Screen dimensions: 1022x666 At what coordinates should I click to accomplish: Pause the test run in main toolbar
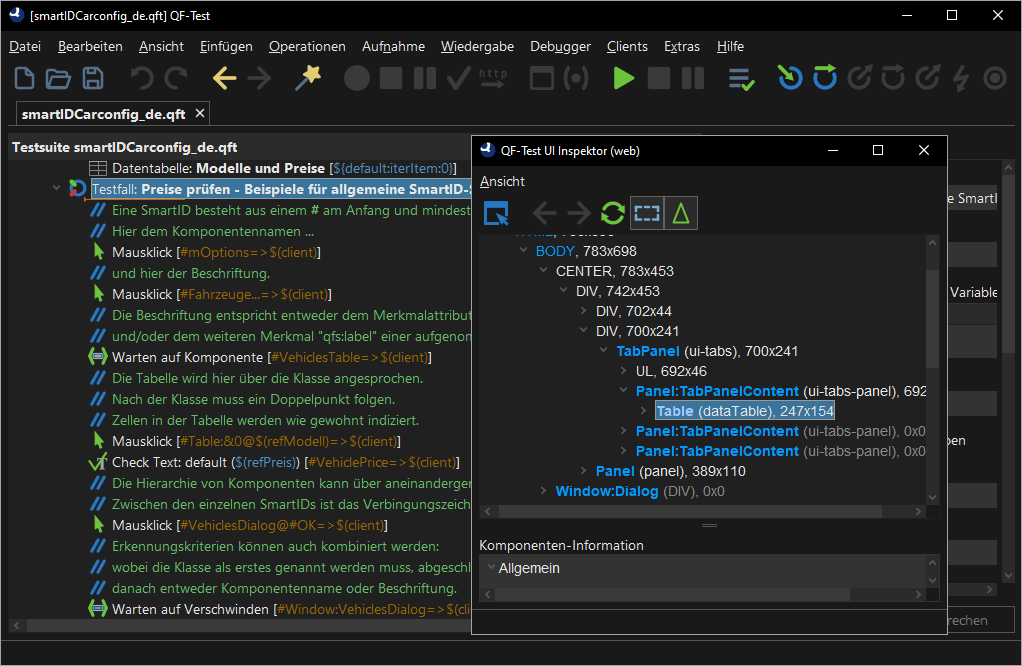point(693,78)
